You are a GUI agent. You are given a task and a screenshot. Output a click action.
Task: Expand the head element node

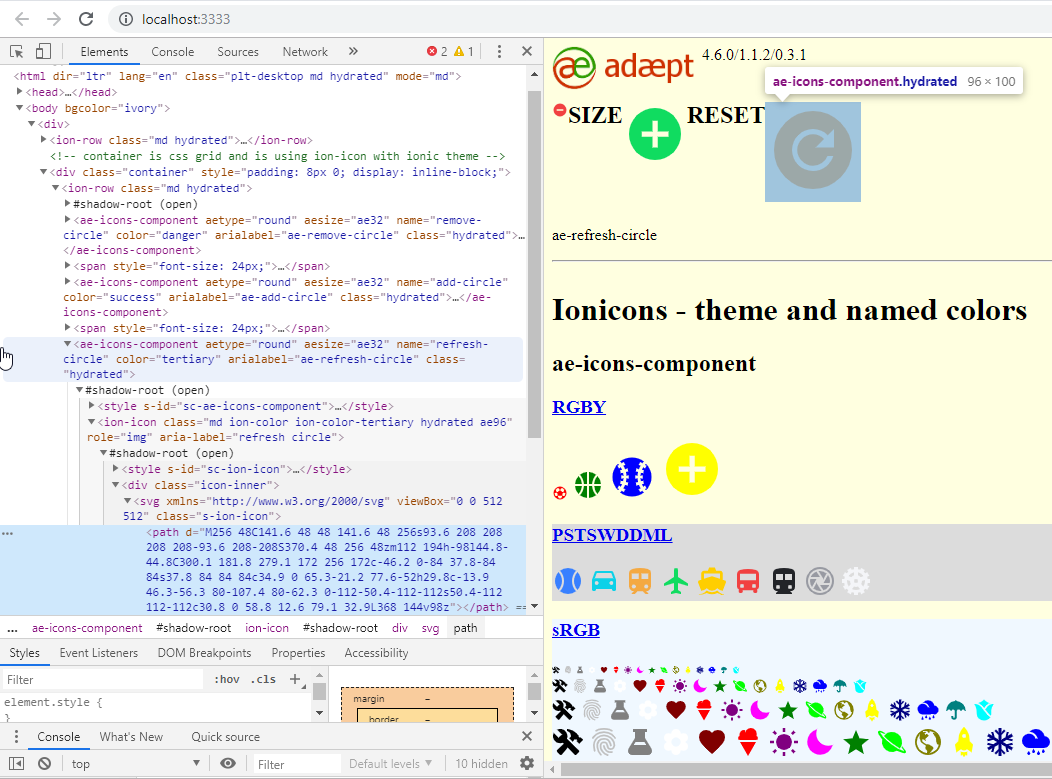click(x=20, y=92)
